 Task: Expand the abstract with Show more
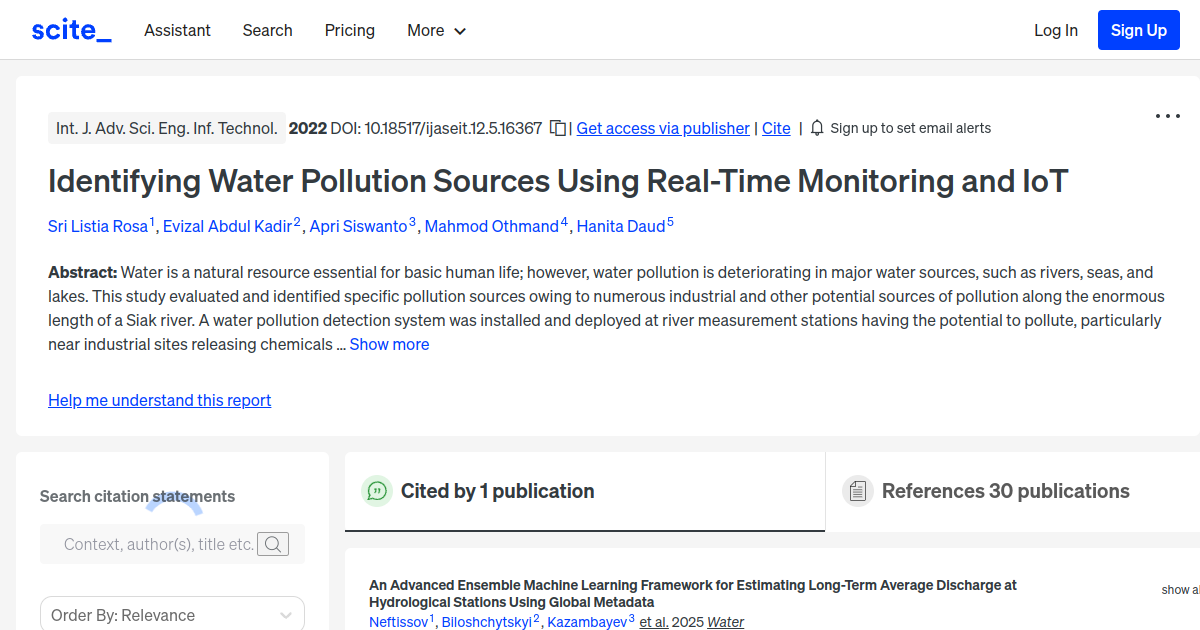(389, 344)
